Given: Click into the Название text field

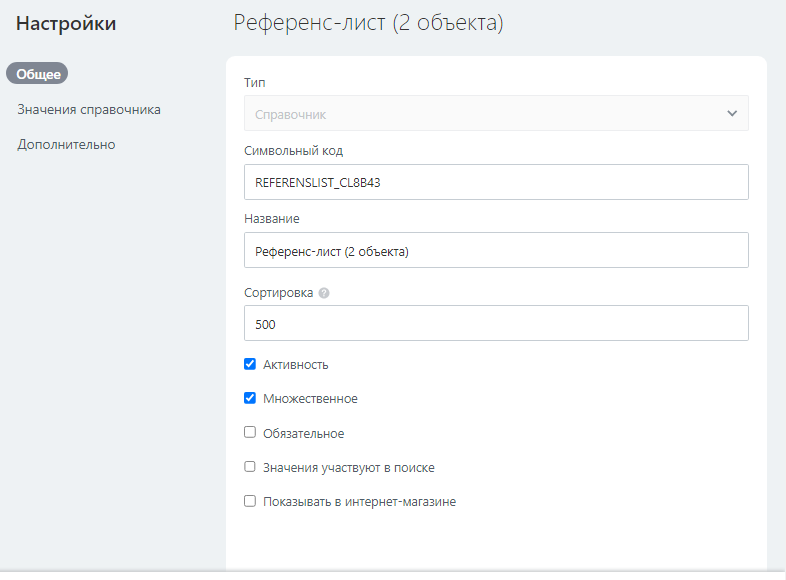Looking at the screenshot, I should (496, 250).
